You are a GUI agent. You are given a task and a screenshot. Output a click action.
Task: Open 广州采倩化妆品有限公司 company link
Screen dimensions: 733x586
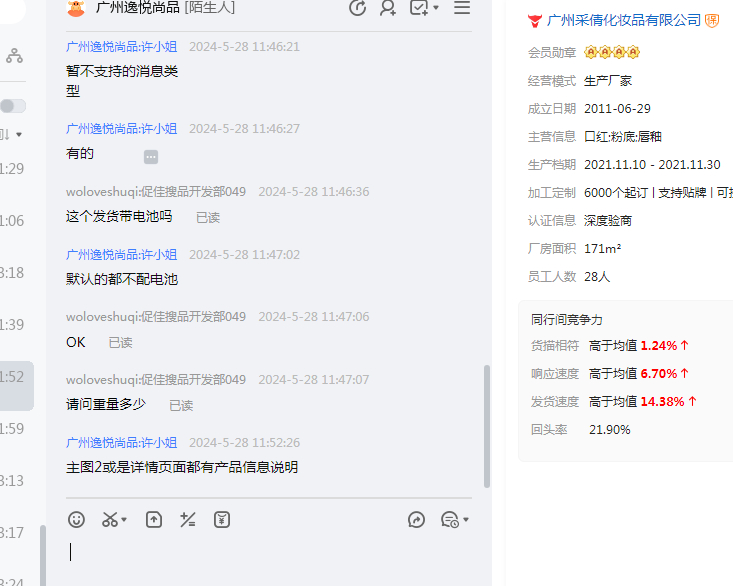pos(624,20)
